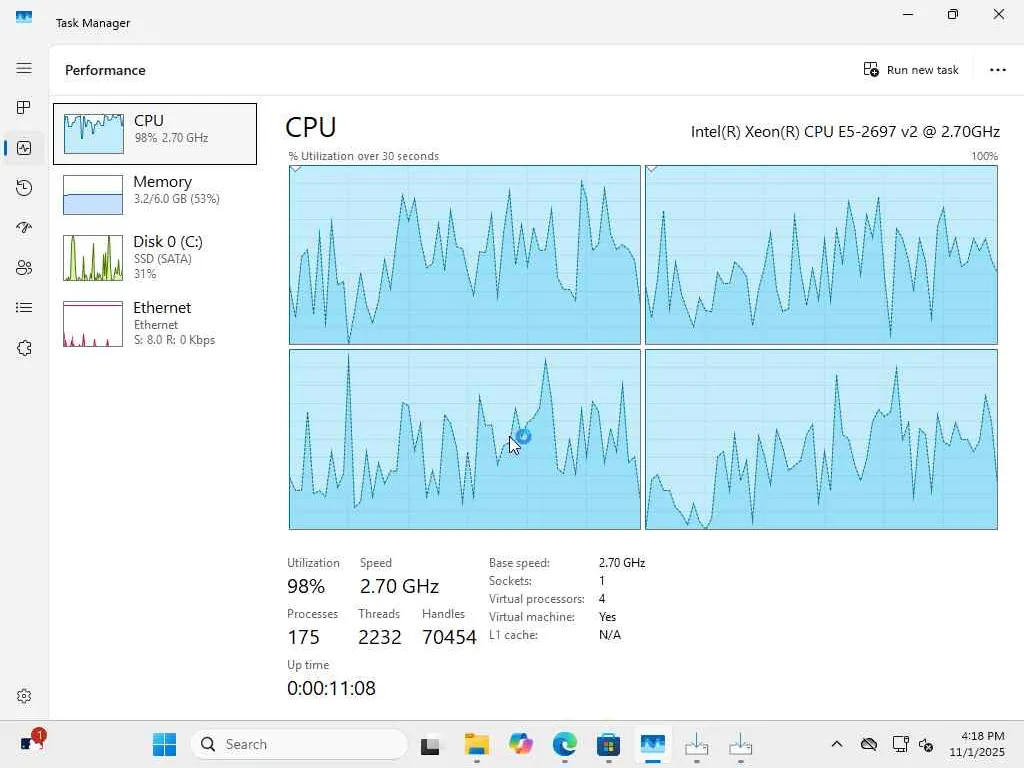
Task: Select the Ethernet resource
Action: (155, 323)
